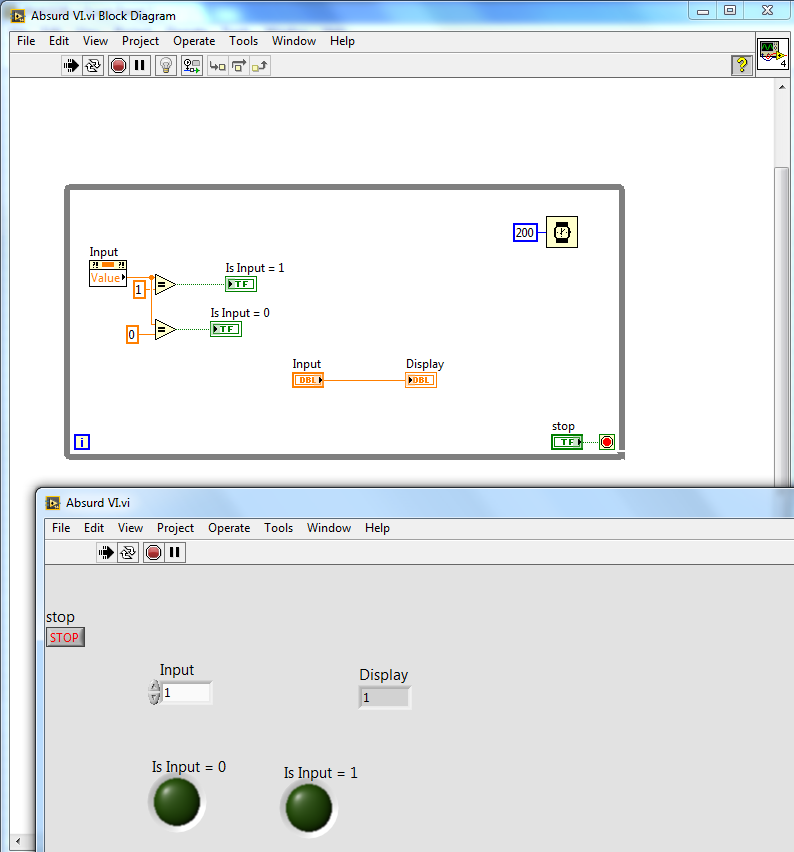Abort execution in front panel toolbar

pyautogui.click(x=154, y=553)
